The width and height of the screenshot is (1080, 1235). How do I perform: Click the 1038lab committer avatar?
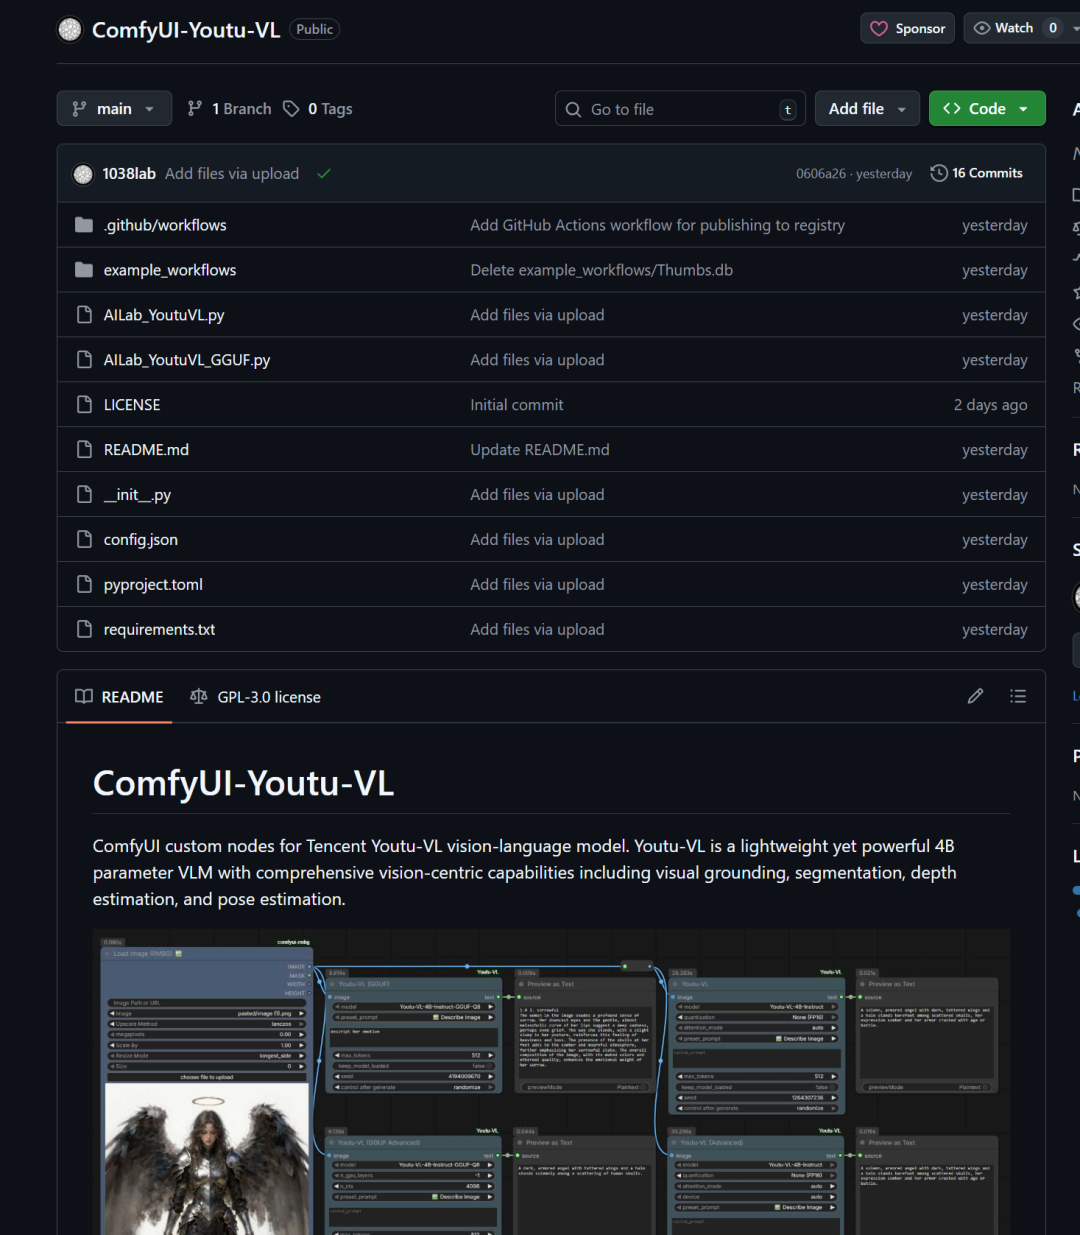point(83,174)
